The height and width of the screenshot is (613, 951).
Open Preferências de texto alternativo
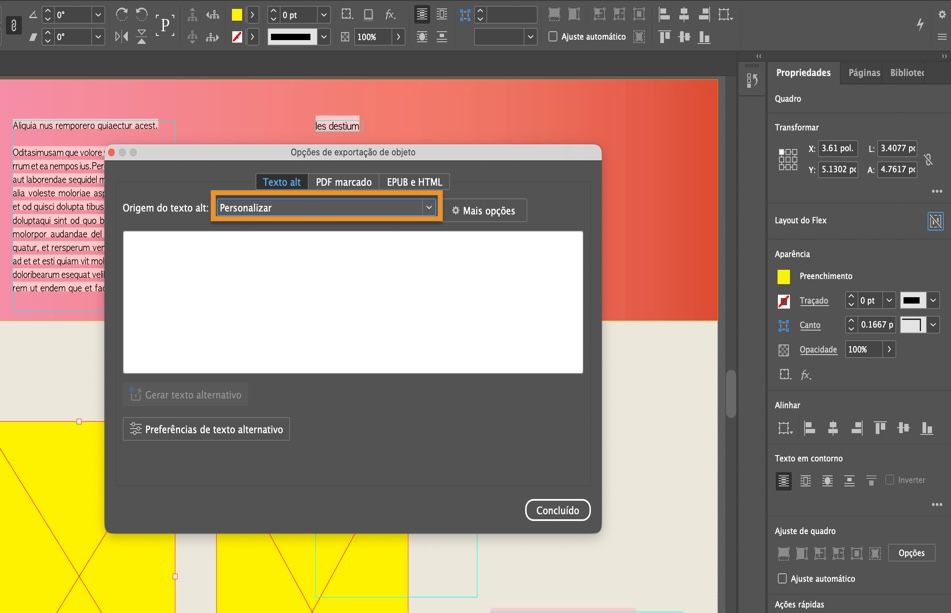pyautogui.click(x=206, y=429)
